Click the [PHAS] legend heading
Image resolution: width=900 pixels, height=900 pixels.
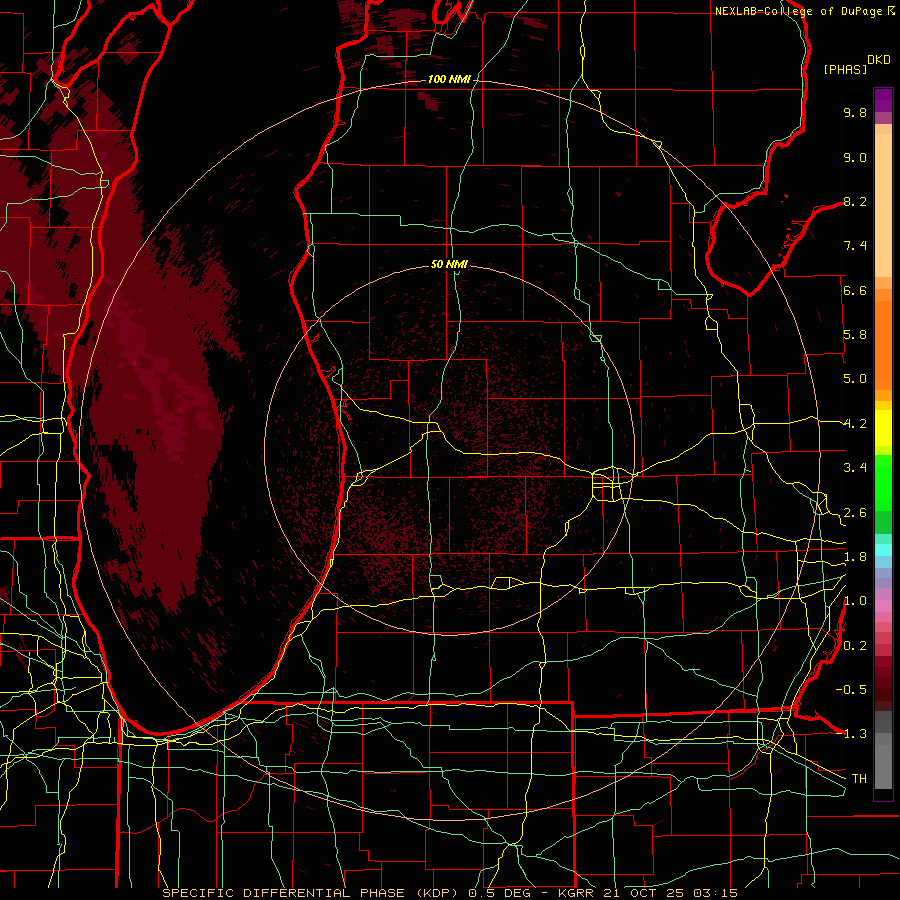[x=845, y=69]
